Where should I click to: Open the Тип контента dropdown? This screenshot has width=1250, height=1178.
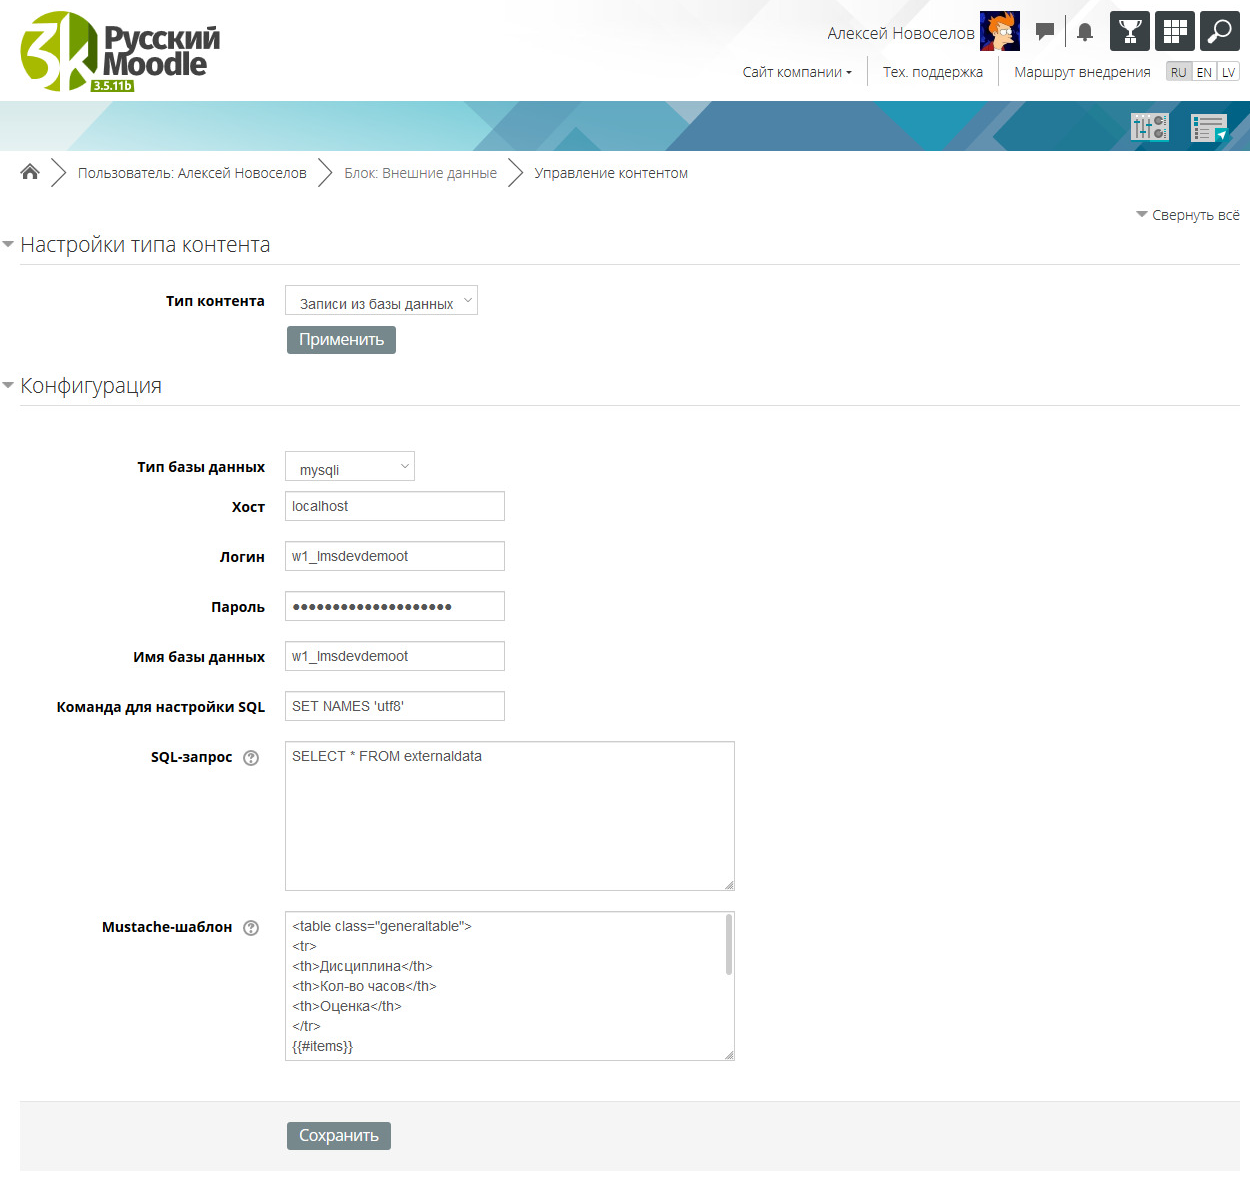click(x=381, y=301)
